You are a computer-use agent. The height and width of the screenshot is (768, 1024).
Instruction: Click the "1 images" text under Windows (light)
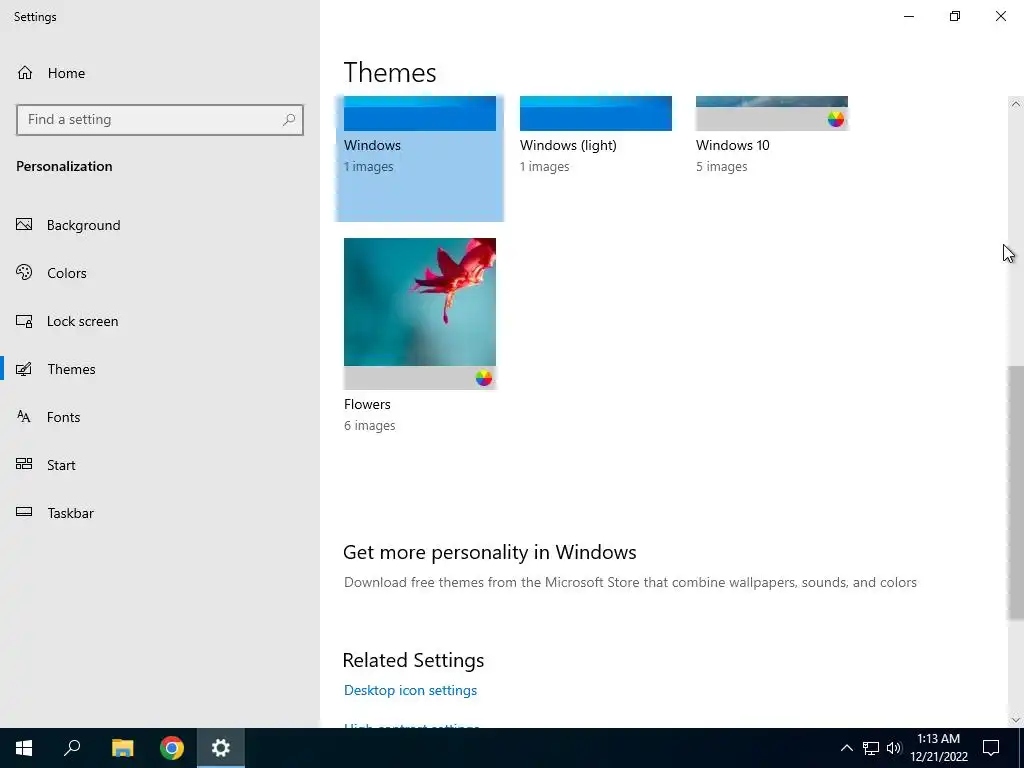[x=545, y=167]
